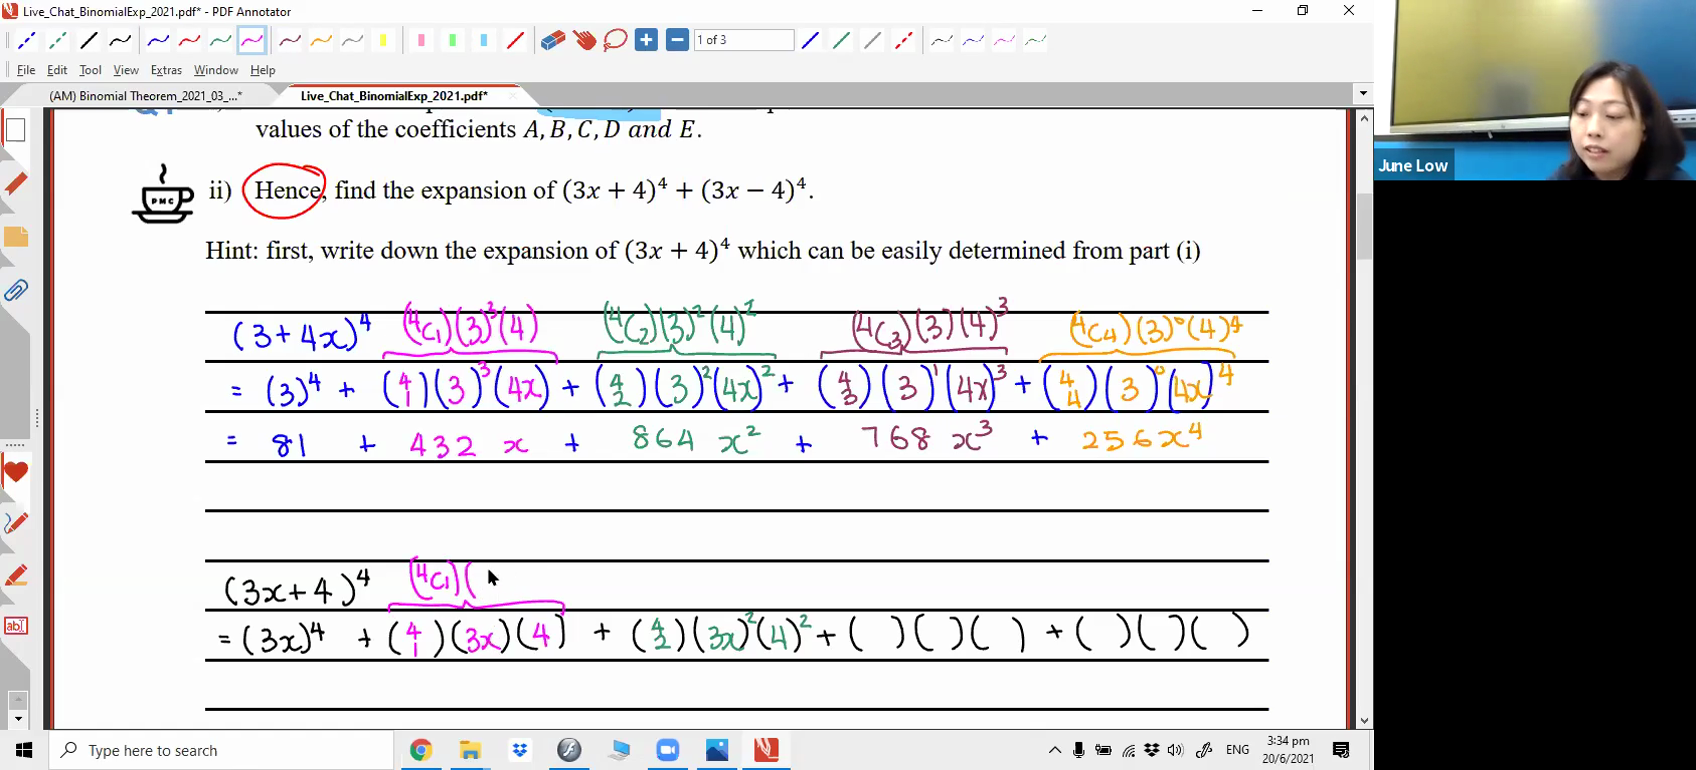The image size is (1696, 770).
Task: Open the volume control in system tray
Action: point(1175,750)
